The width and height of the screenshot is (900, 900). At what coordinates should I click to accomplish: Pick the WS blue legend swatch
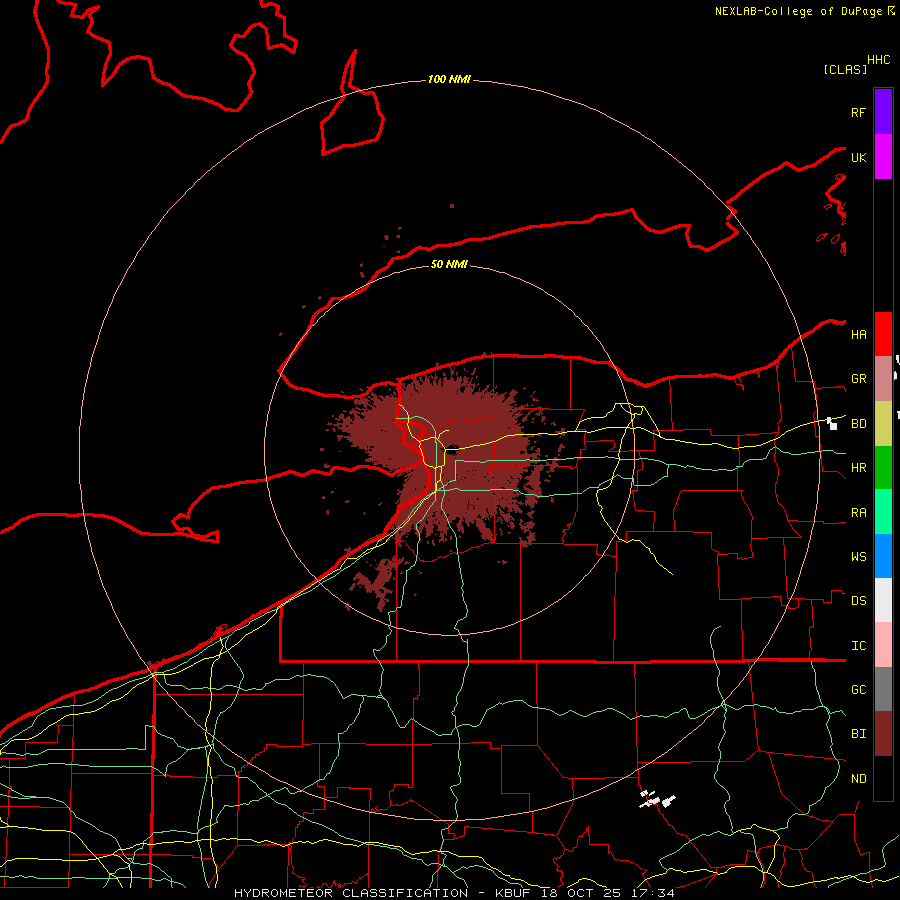coord(883,556)
